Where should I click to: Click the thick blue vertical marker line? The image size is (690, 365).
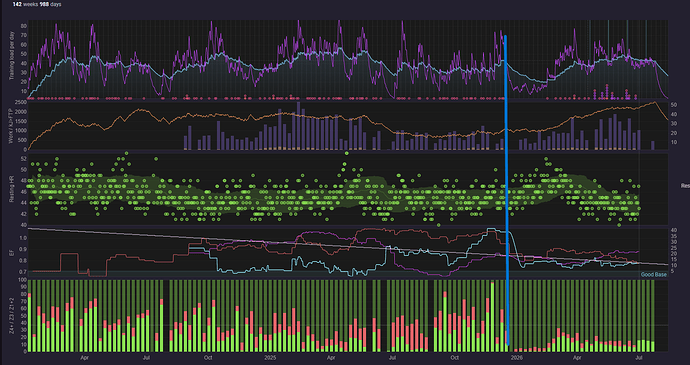506,189
